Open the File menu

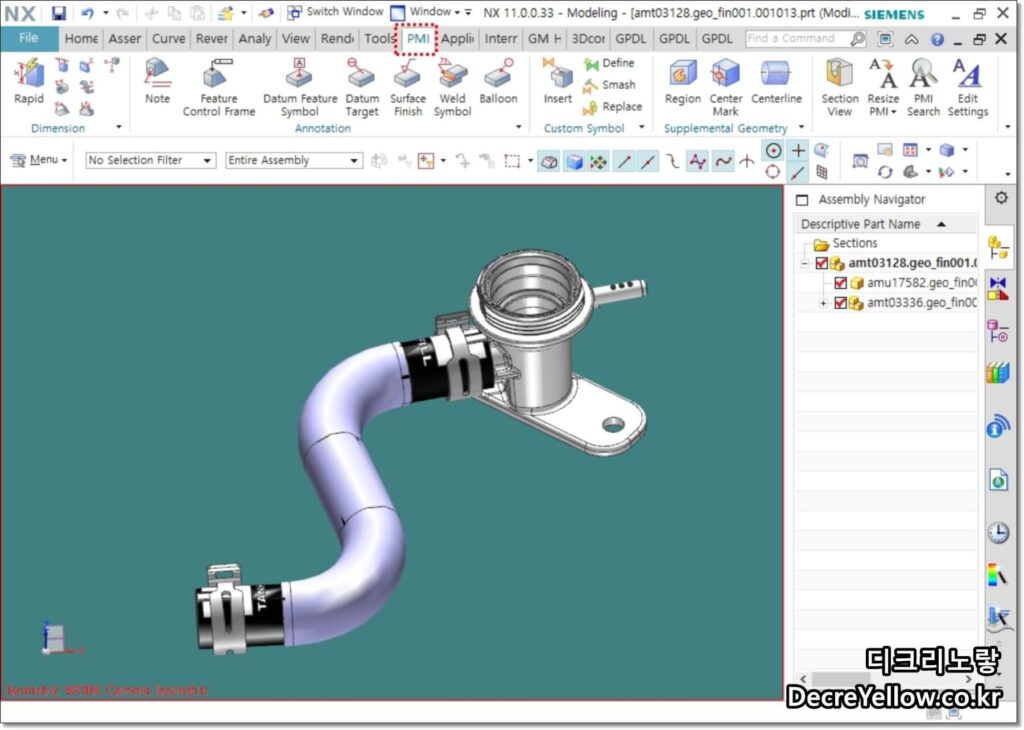coord(29,39)
